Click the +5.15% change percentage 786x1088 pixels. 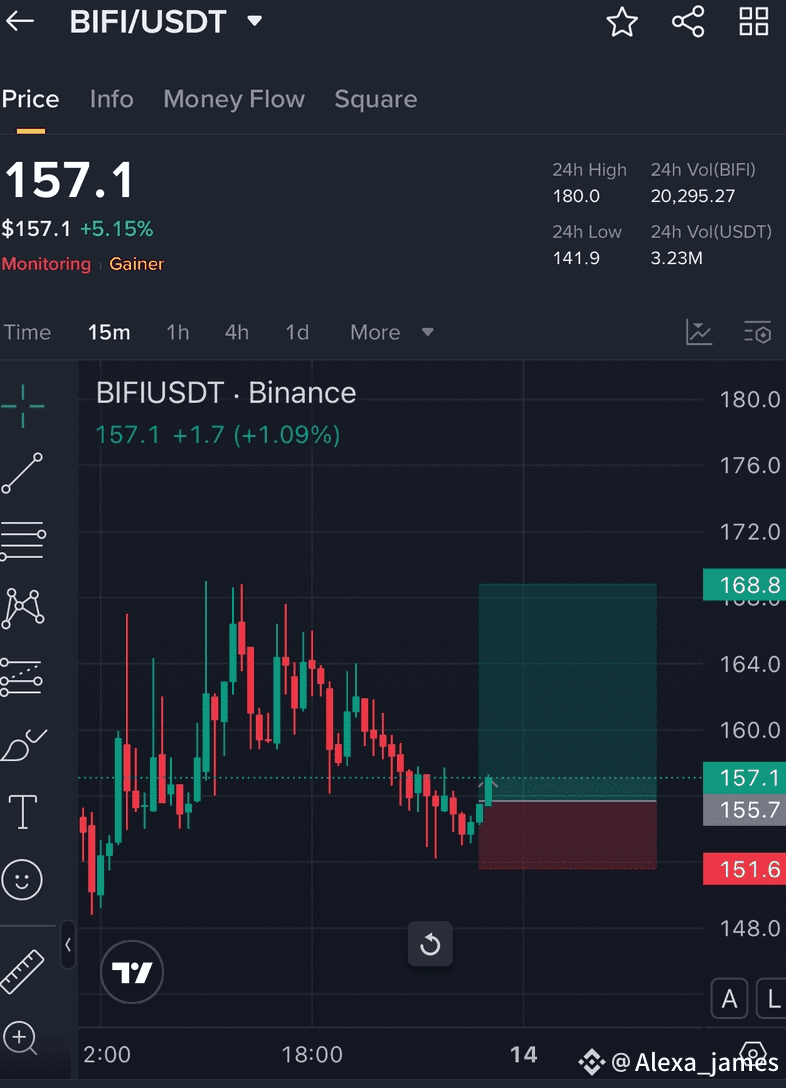(x=117, y=229)
